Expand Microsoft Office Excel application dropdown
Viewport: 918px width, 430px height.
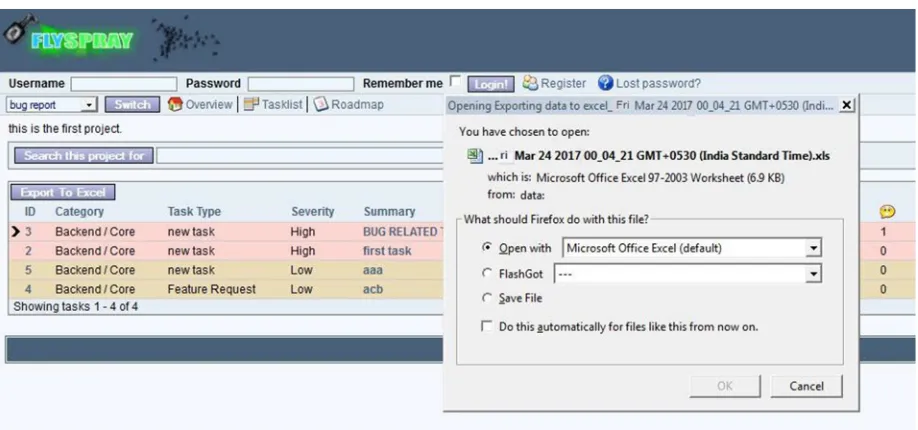tap(691, 248)
